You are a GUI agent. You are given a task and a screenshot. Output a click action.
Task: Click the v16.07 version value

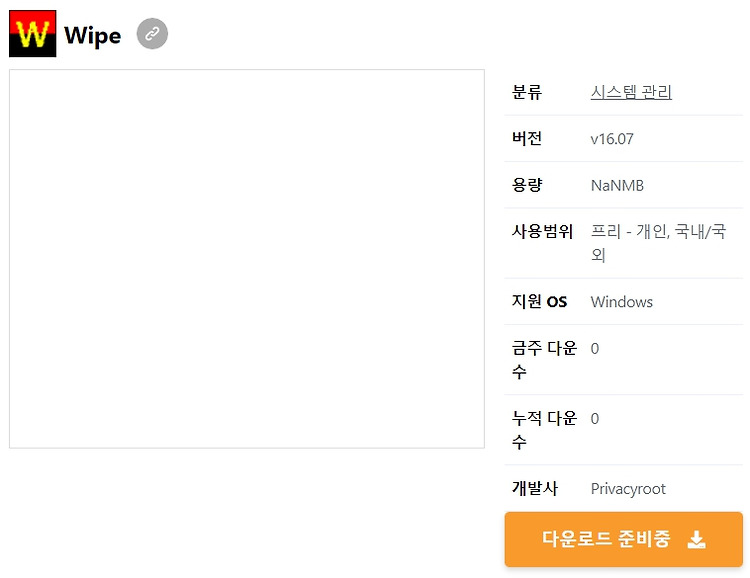point(612,139)
